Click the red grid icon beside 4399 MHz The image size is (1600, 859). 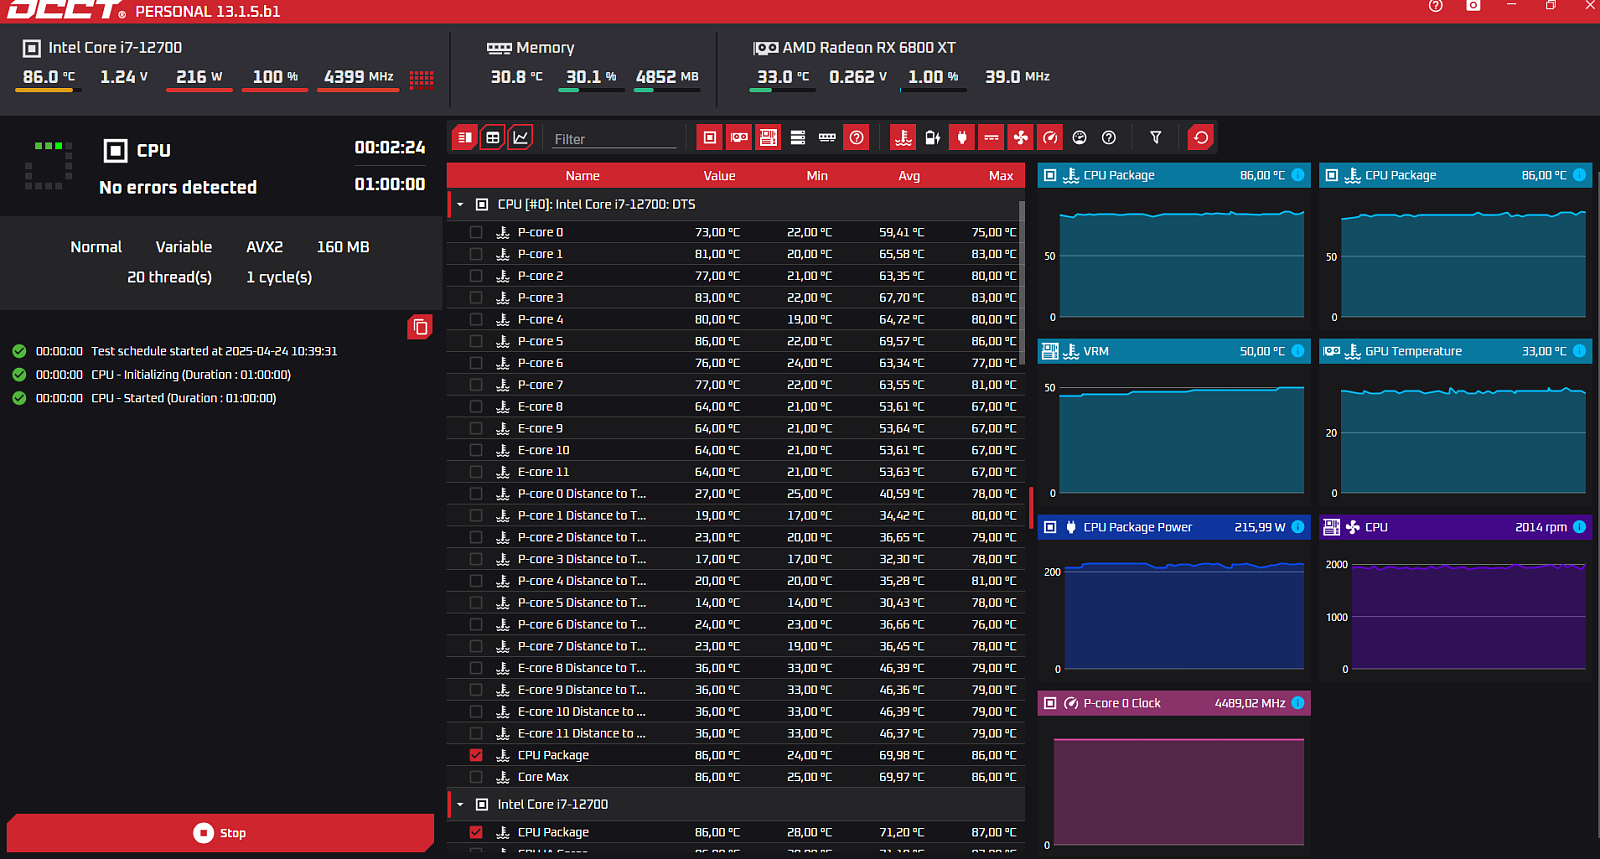click(422, 79)
